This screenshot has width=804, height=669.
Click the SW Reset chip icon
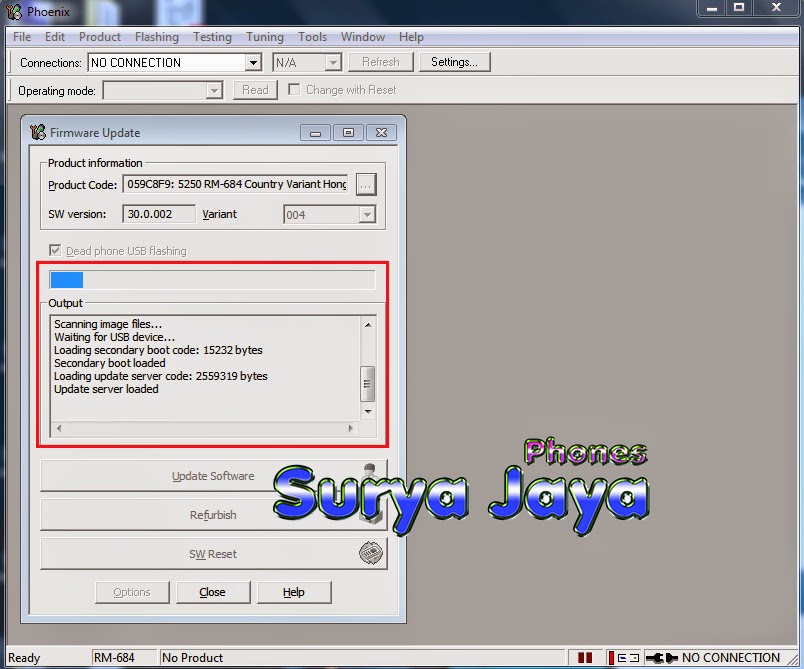pos(371,553)
